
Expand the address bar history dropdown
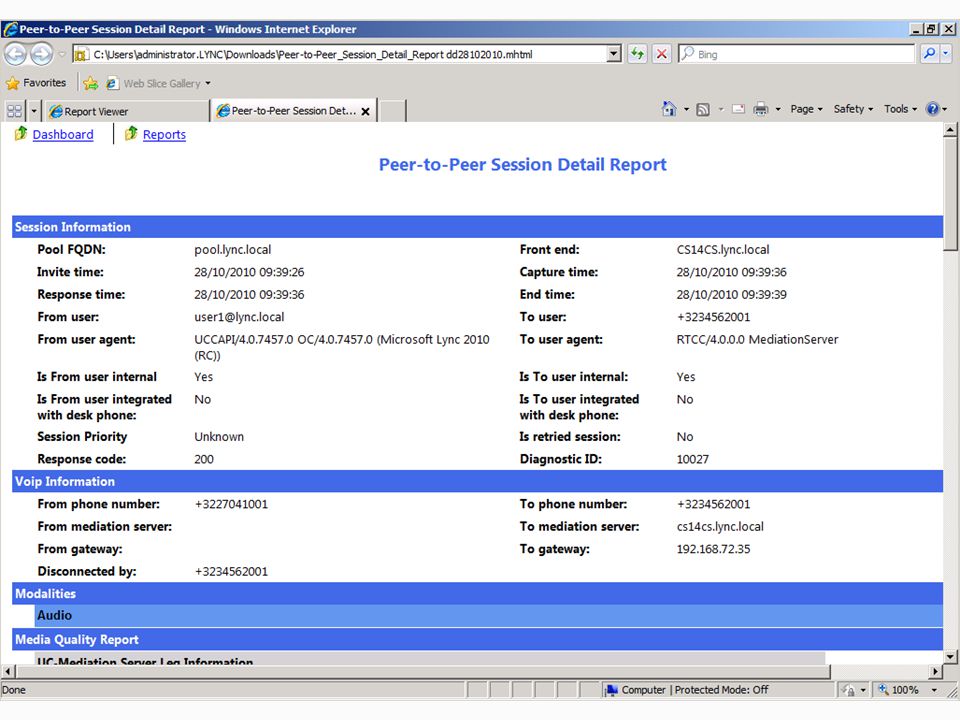tap(614, 54)
